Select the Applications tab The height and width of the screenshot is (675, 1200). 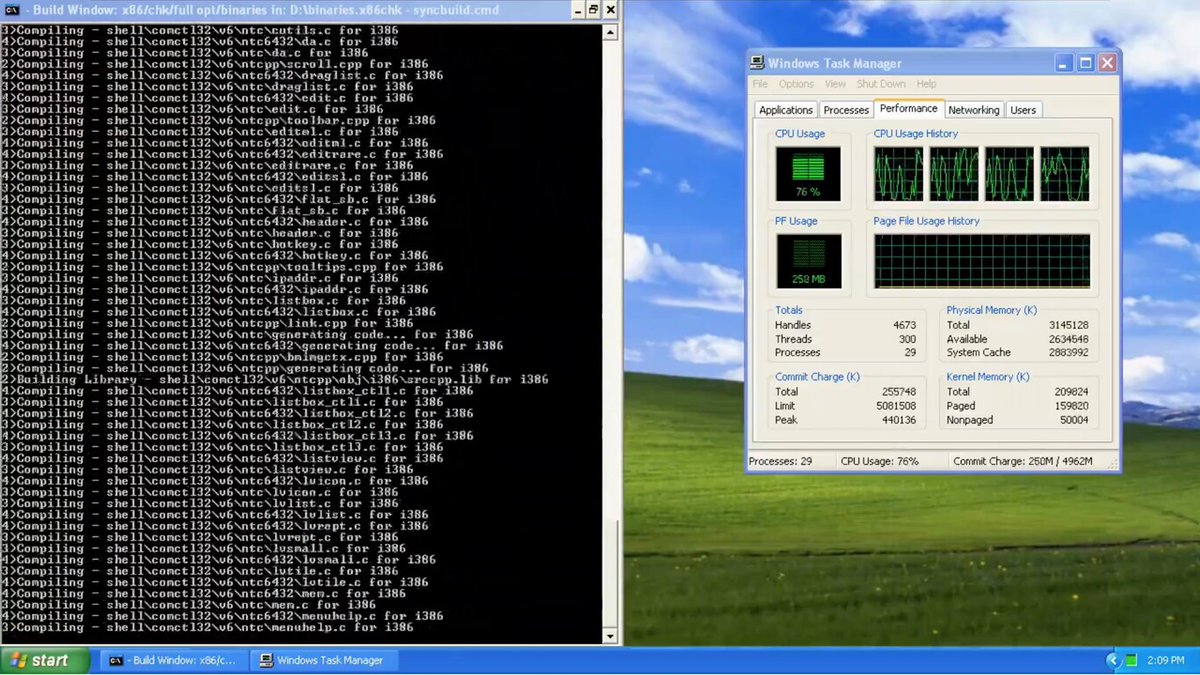pos(785,110)
